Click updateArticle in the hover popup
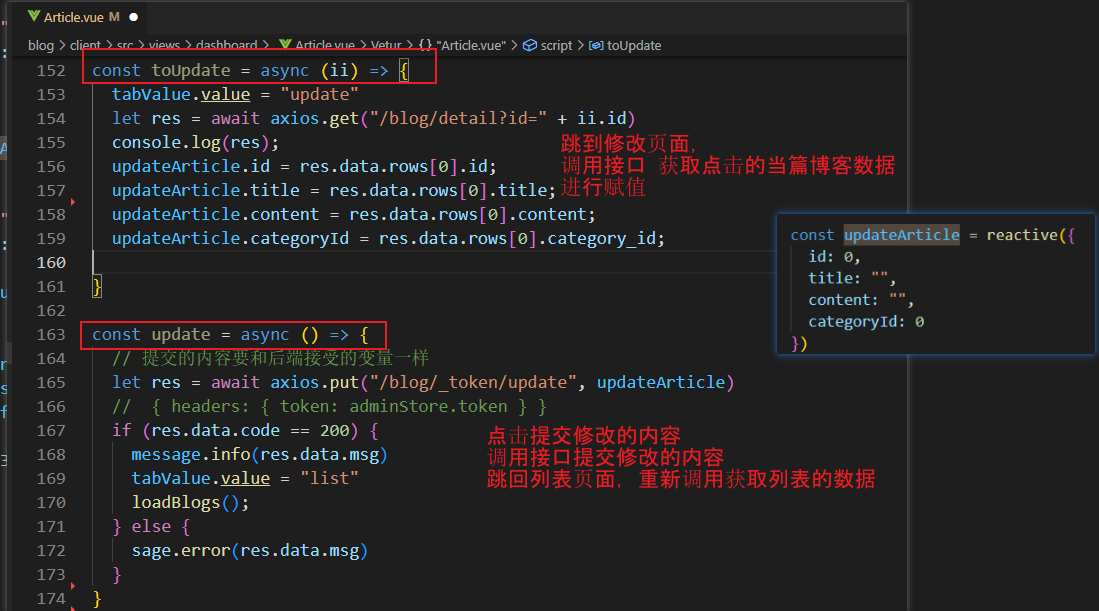Screen dimensions: 1099x611 901,235
